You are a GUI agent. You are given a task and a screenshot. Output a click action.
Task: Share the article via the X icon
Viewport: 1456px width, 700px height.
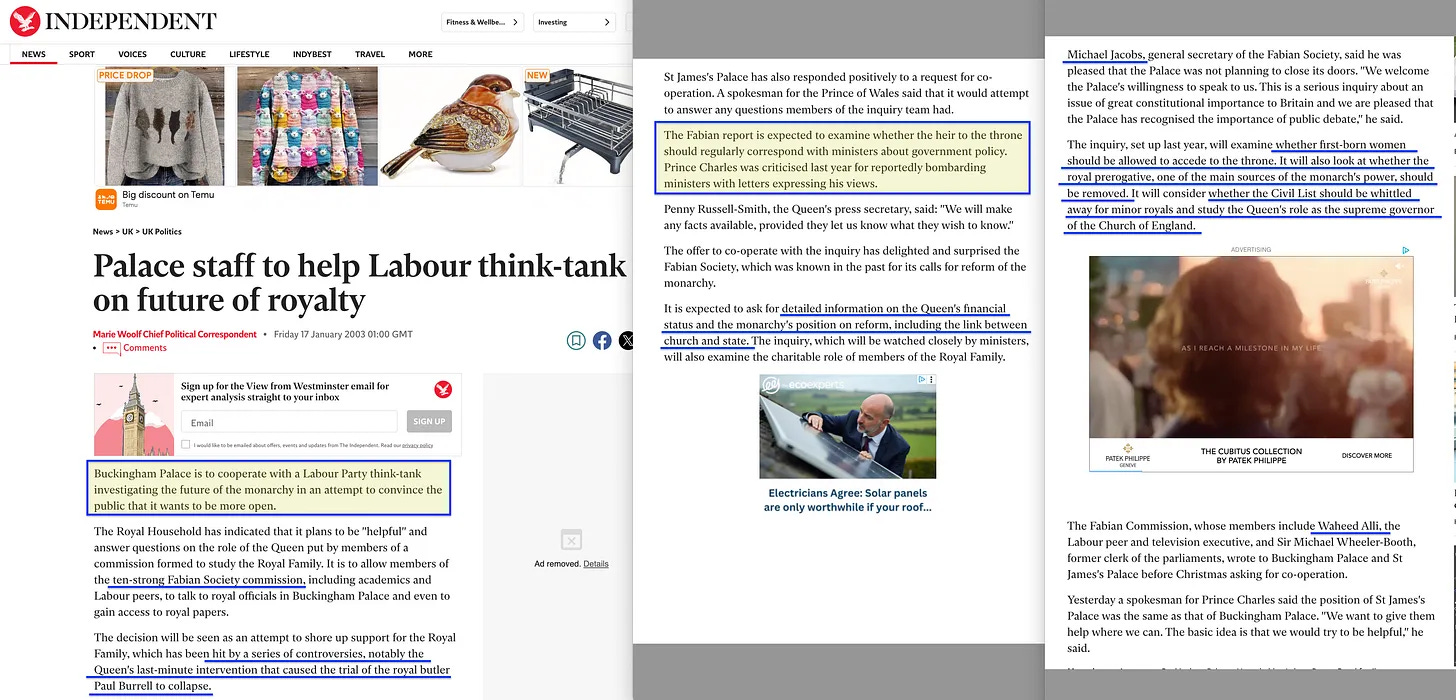pos(627,341)
